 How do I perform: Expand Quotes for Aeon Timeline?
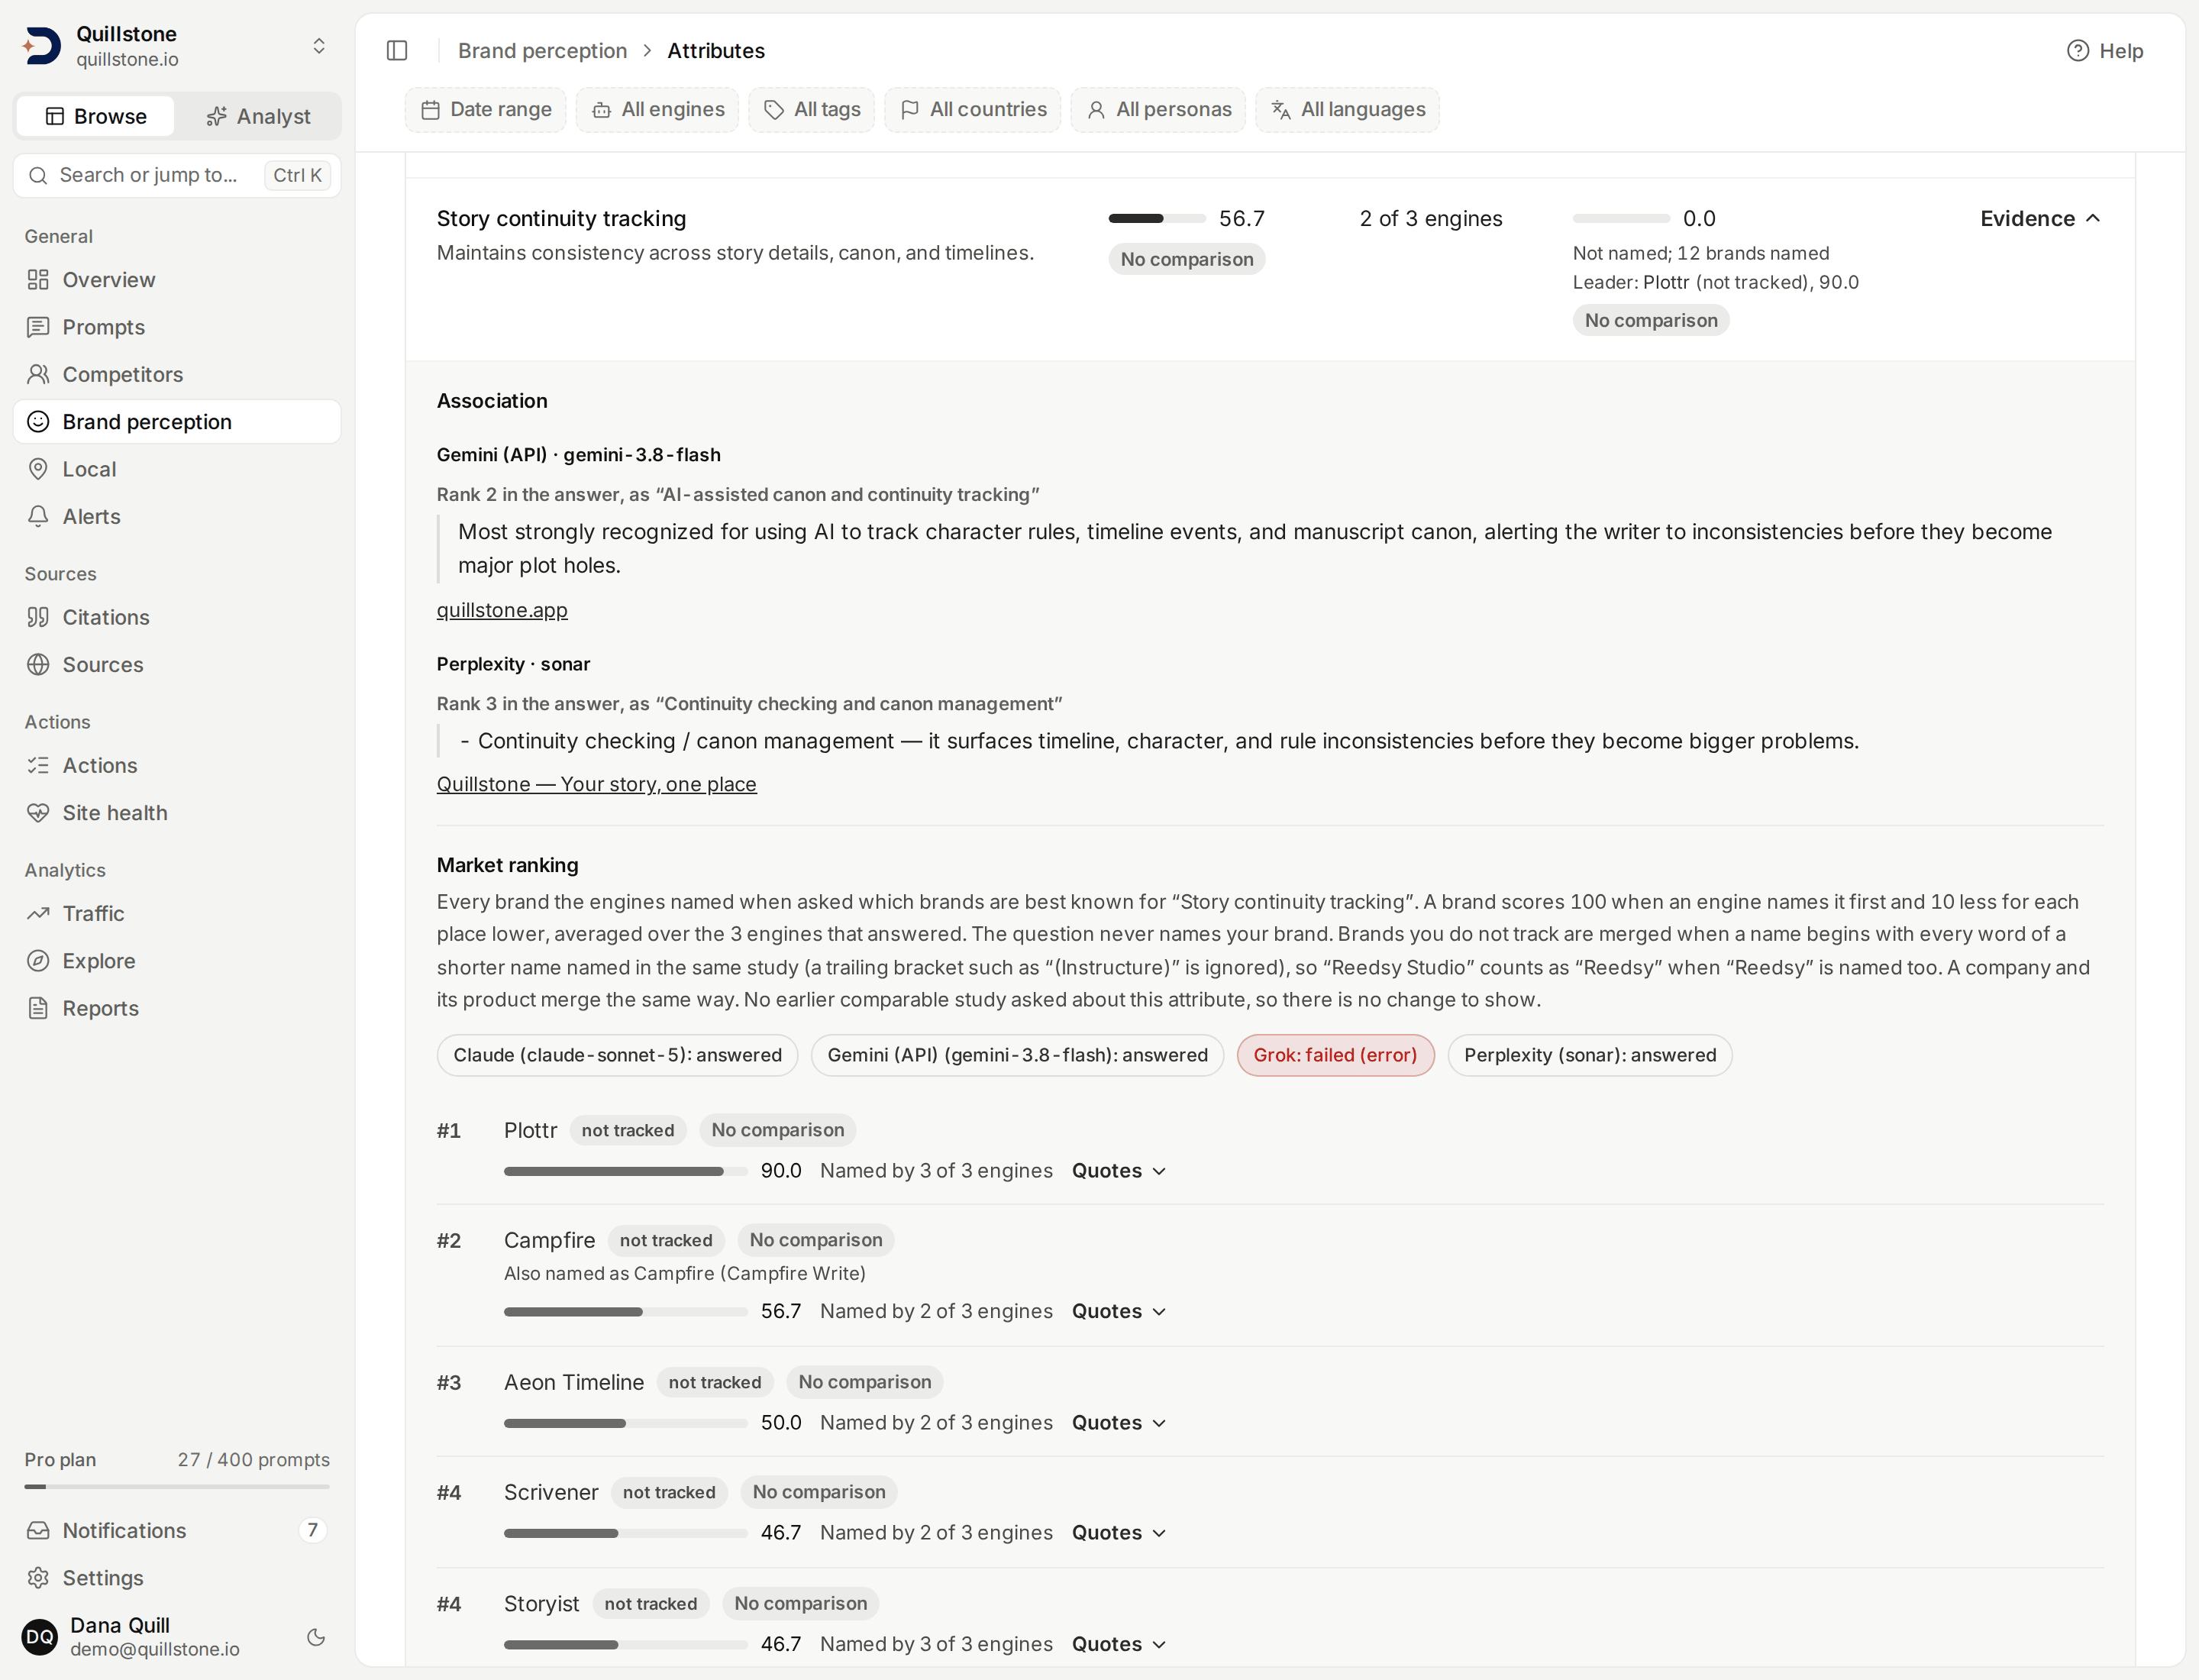point(1119,1422)
